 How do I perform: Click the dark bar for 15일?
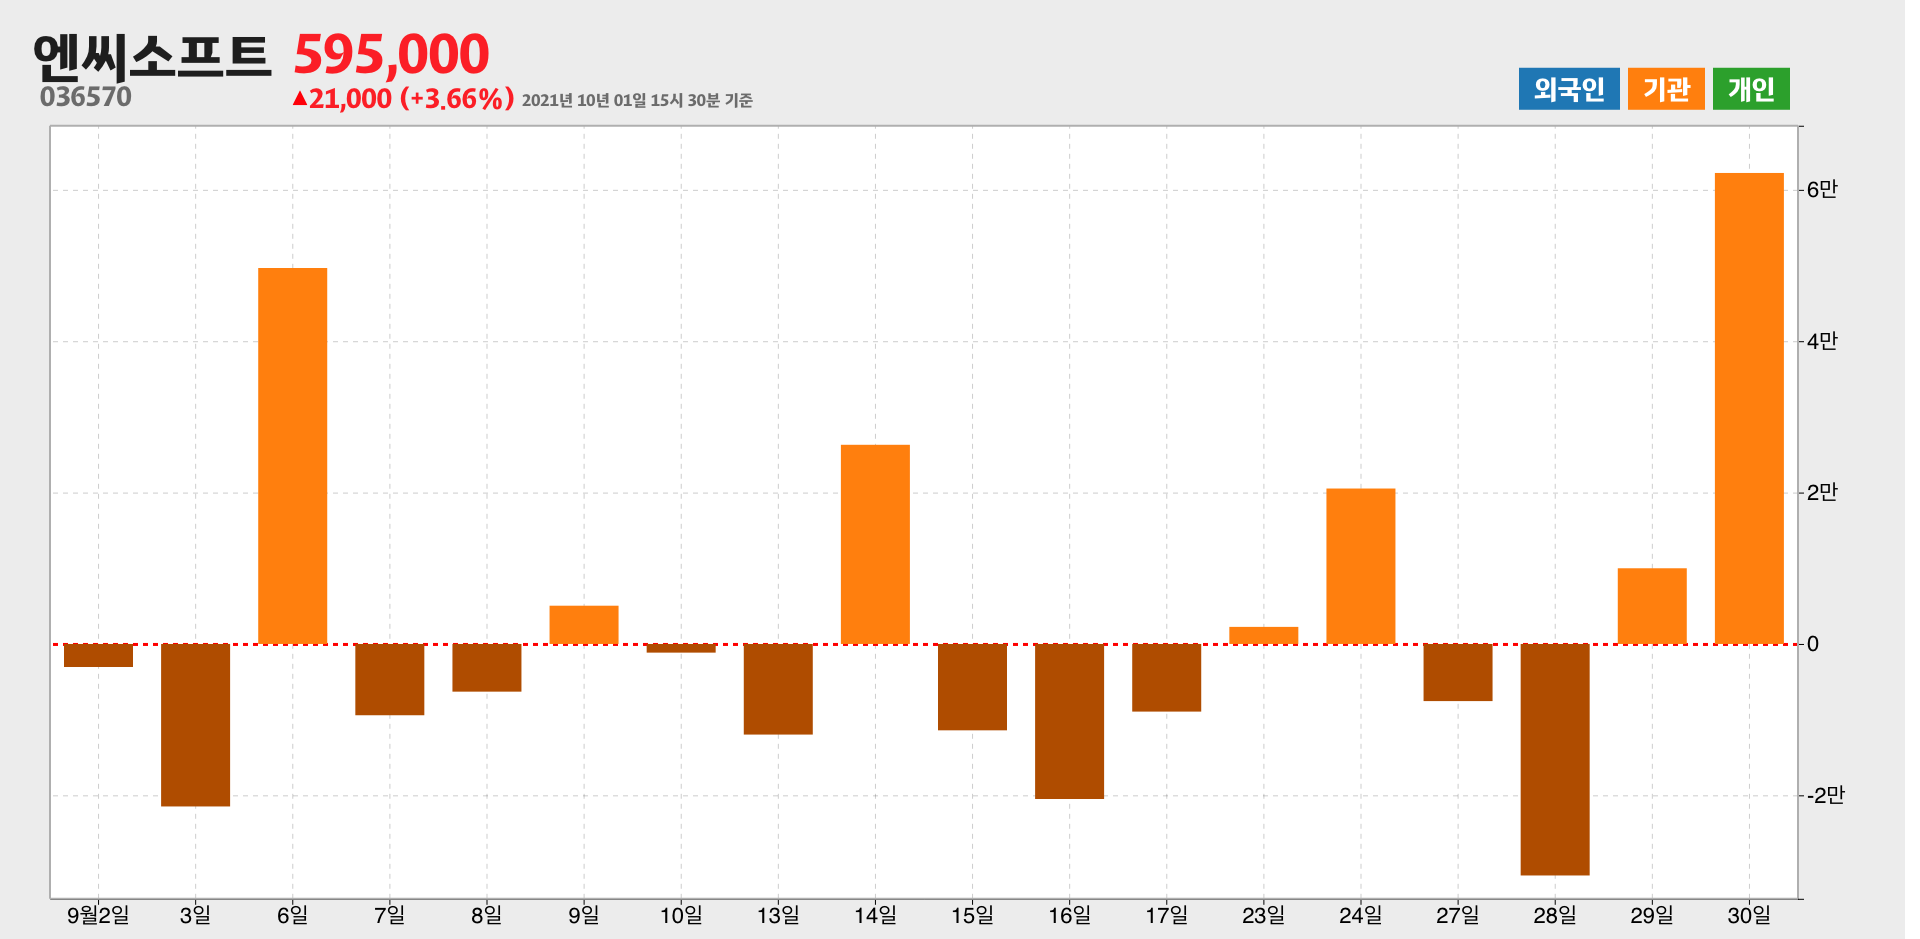[972, 688]
